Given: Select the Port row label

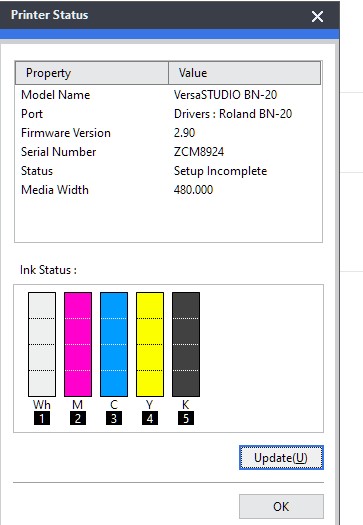Looking at the screenshot, I should tap(32, 114).
